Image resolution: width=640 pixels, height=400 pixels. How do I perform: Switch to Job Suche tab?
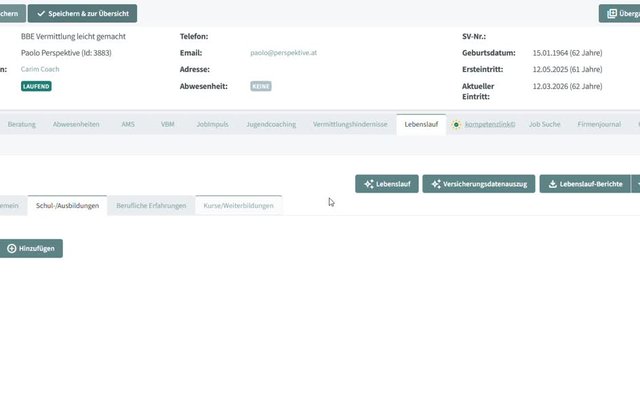click(x=544, y=124)
